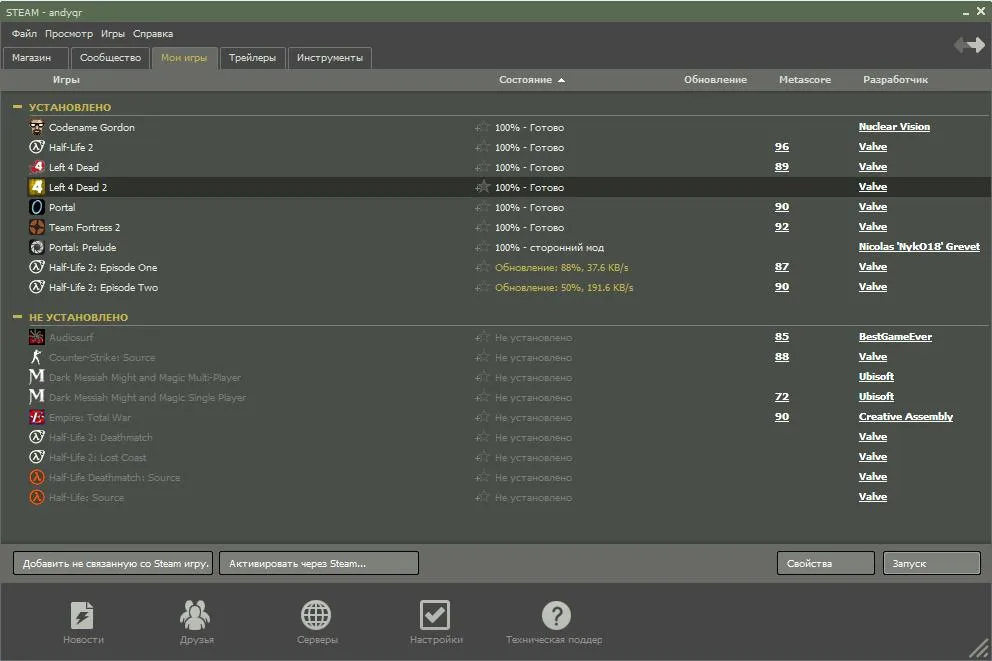The width and height of the screenshot is (992, 661).
Task: Click the Team Fortress 2 game icon
Action: (37, 227)
